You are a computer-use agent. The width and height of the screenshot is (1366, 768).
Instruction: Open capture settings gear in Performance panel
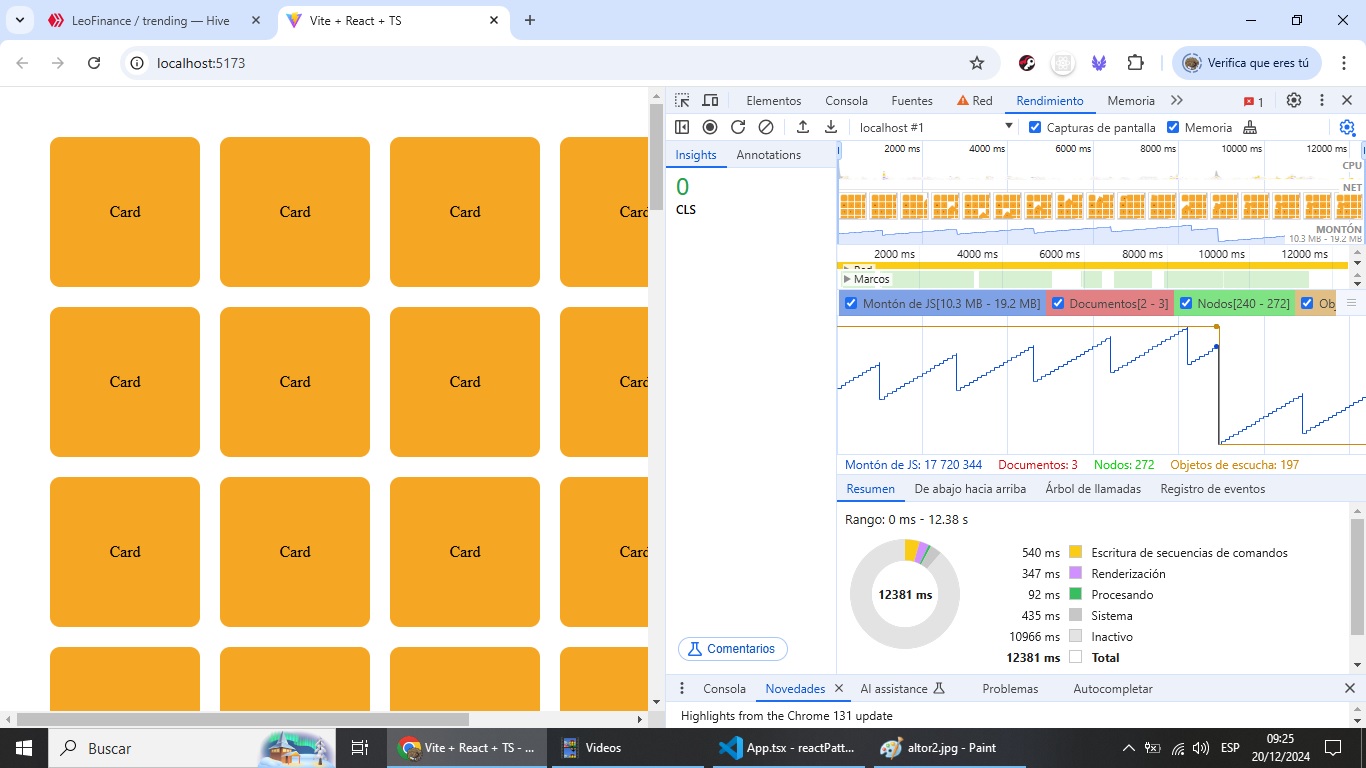[x=1347, y=127]
